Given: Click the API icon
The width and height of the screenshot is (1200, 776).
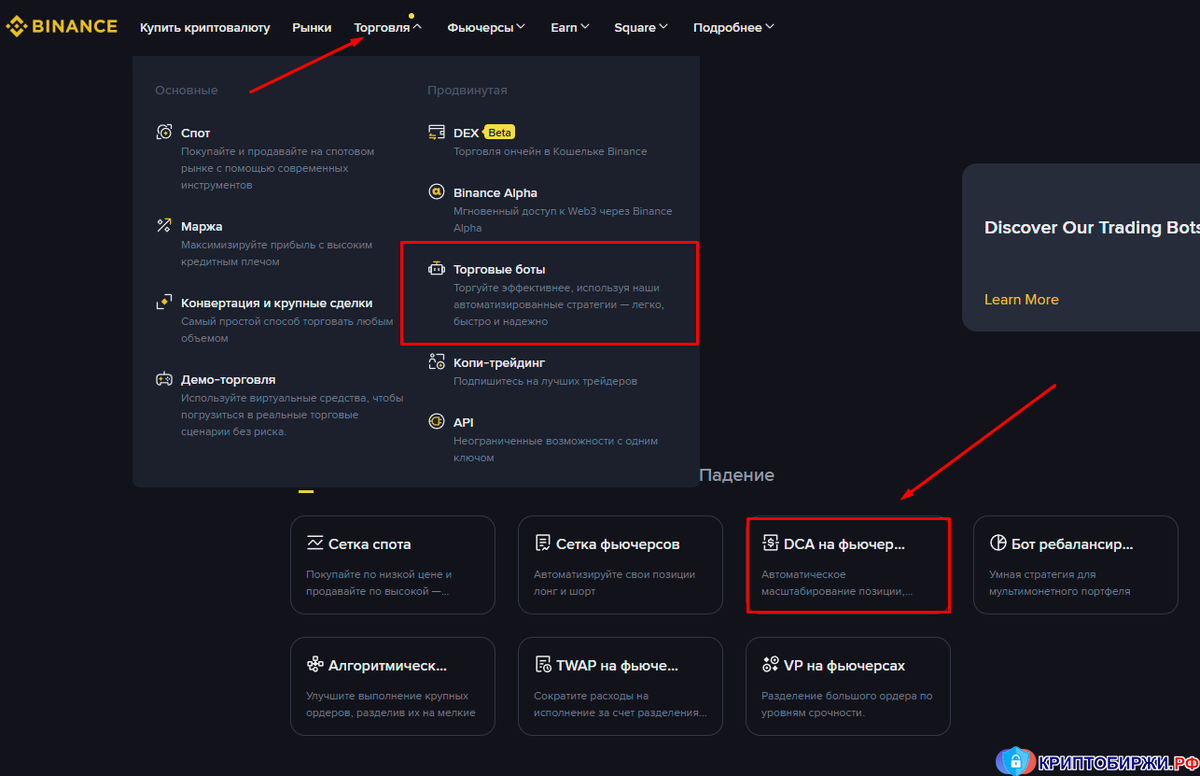Looking at the screenshot, I should pos(436,422).
